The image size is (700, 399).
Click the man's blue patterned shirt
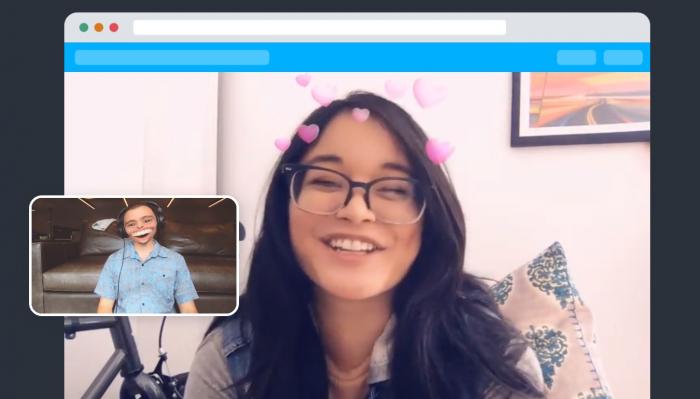tap(146, 278)
